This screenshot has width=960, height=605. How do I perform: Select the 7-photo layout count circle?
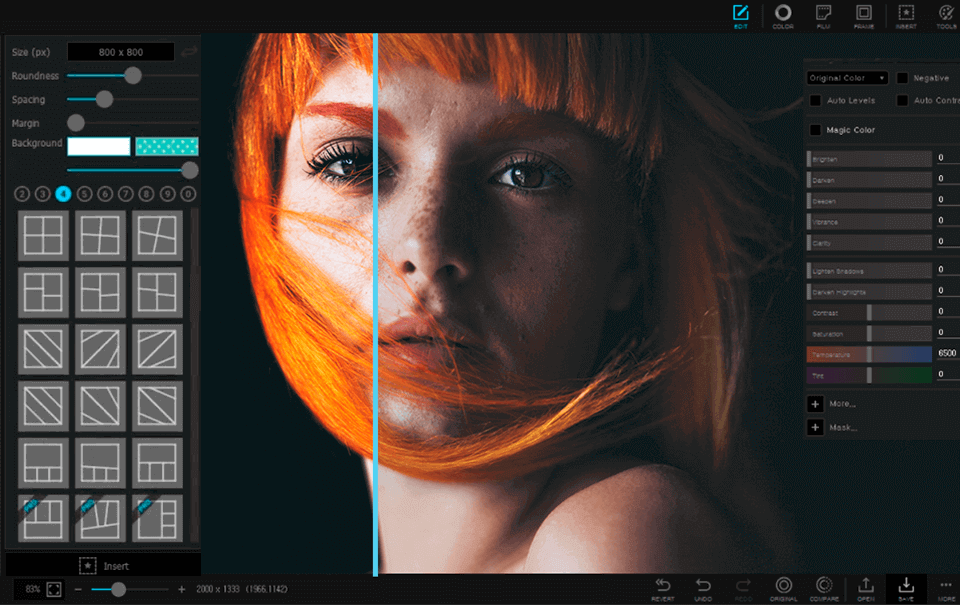pyautogui.click(x=126, y=194)
